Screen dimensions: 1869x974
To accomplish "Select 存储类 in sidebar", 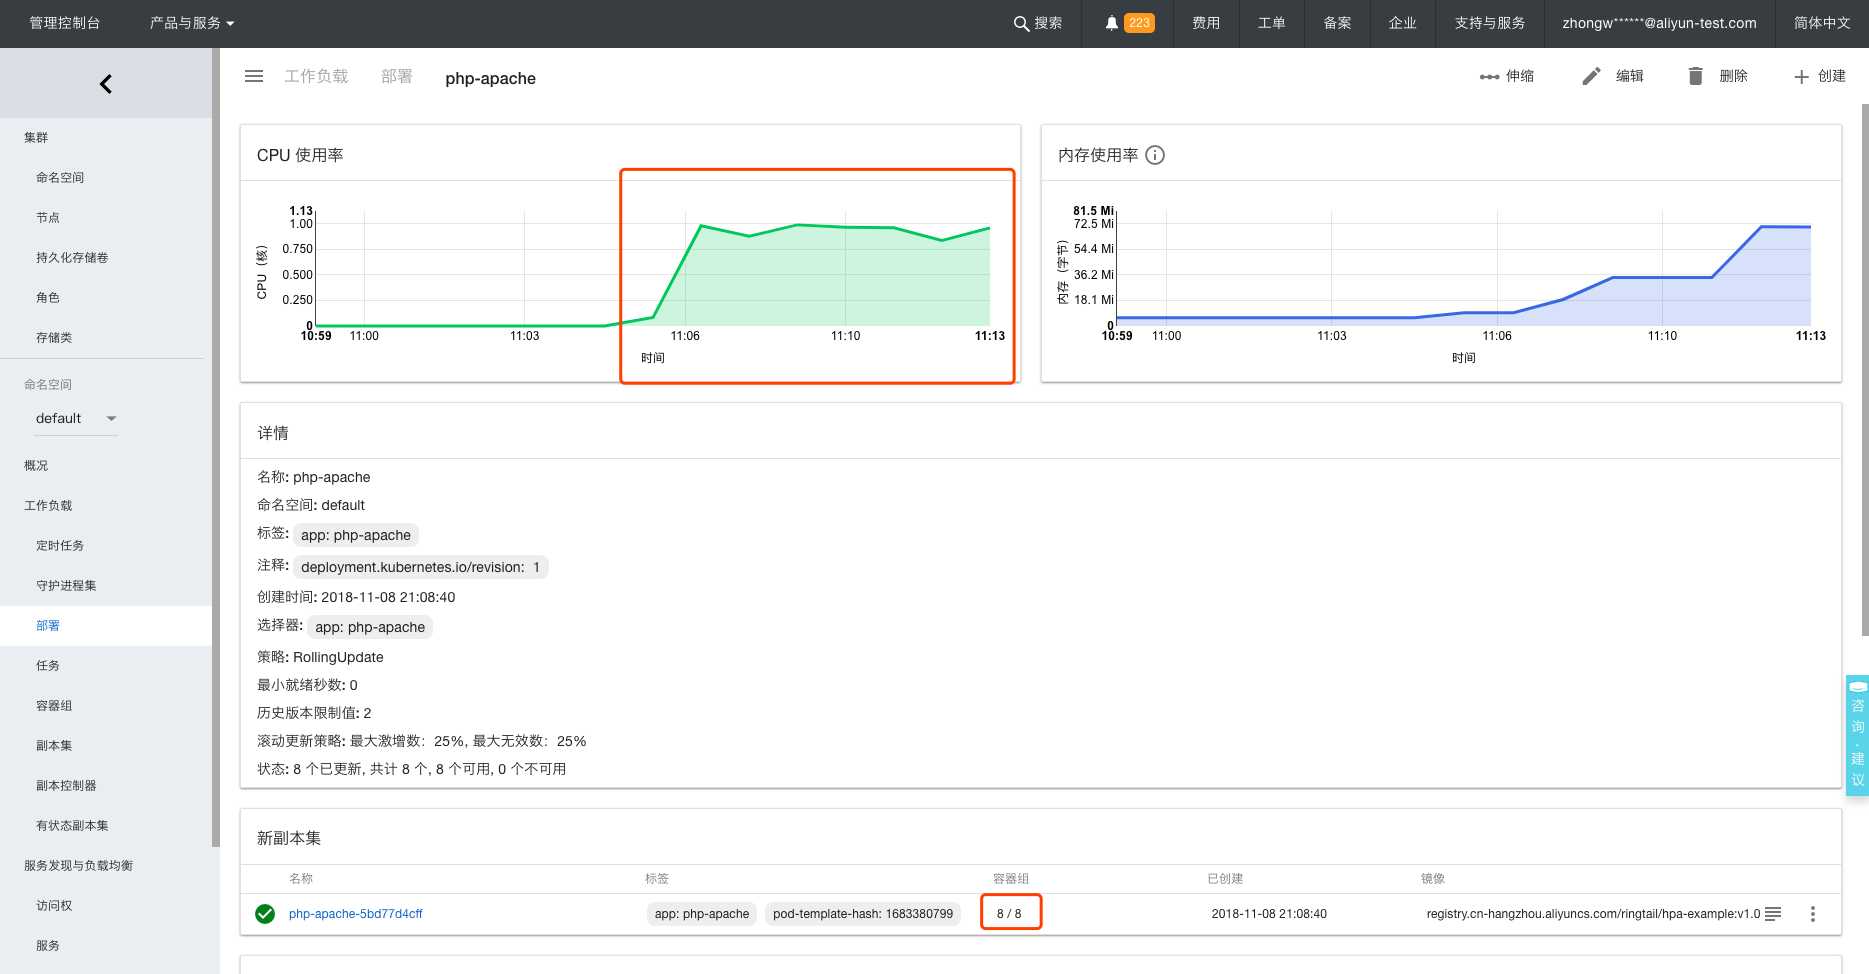I will click(54, 337).
